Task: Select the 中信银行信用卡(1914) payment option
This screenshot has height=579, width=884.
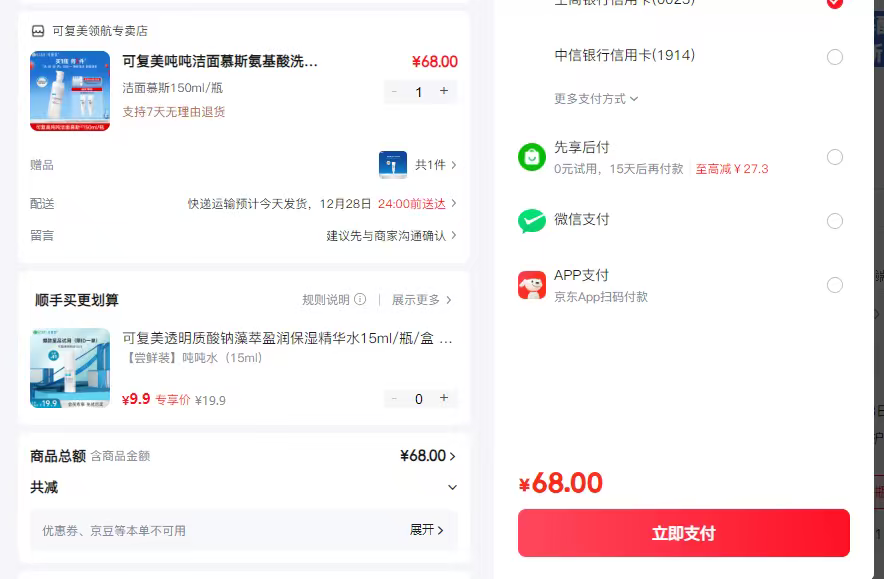Action: click(835, 57)
